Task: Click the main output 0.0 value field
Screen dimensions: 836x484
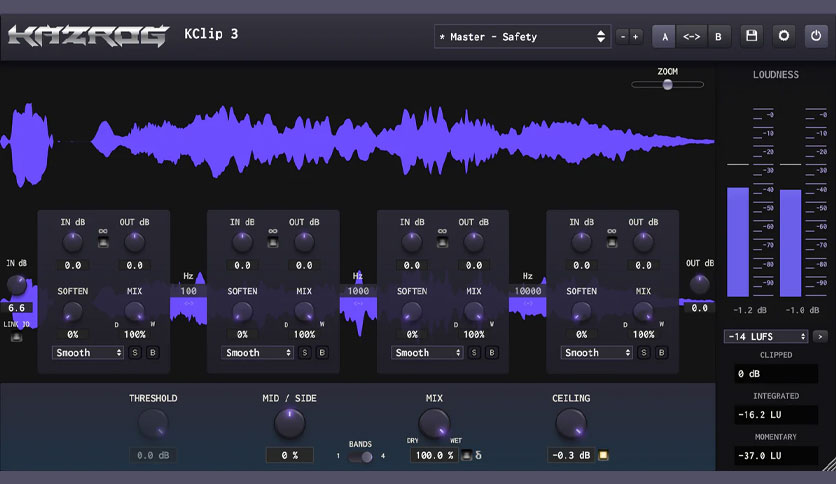Action: click(x=699, y=308)
